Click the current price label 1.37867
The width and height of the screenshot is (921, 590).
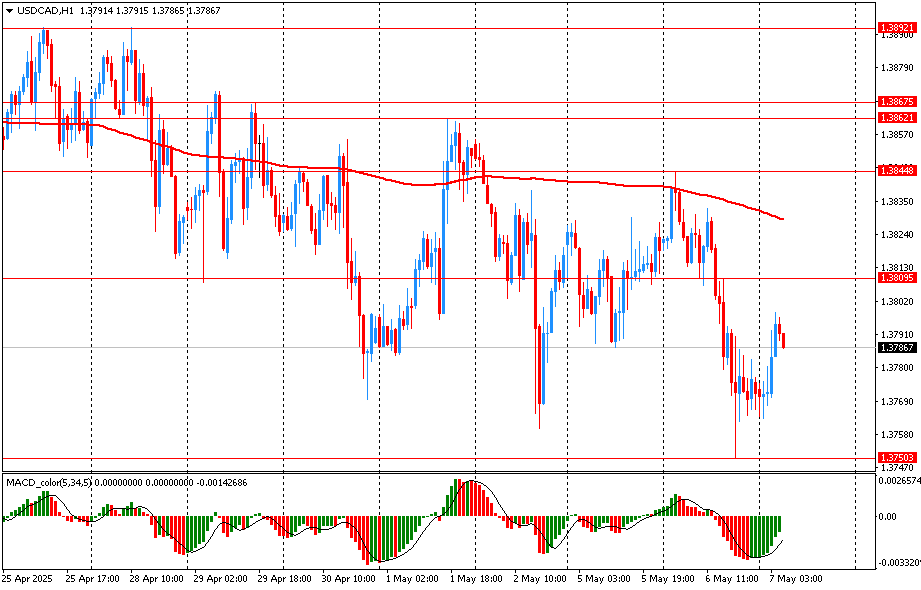tap(896, 348)
